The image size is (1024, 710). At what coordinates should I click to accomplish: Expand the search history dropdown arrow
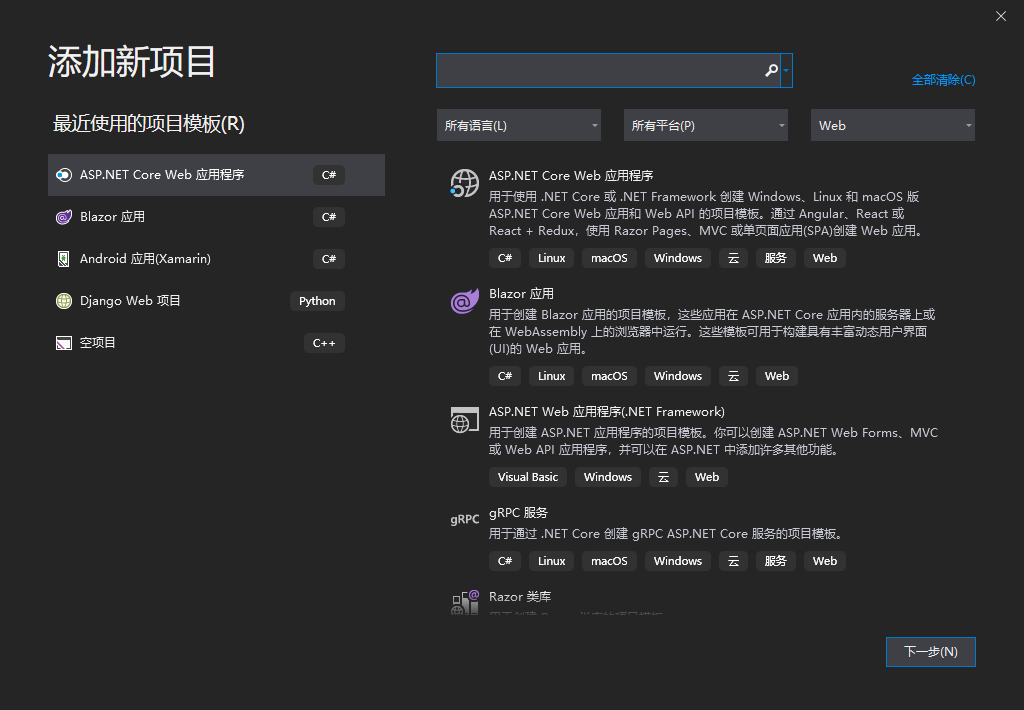(786, 71)
